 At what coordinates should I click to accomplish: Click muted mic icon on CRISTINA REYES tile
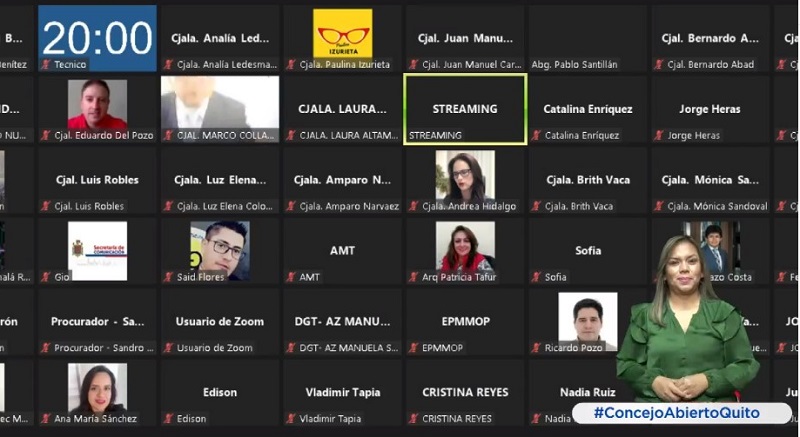click(414, 419)
